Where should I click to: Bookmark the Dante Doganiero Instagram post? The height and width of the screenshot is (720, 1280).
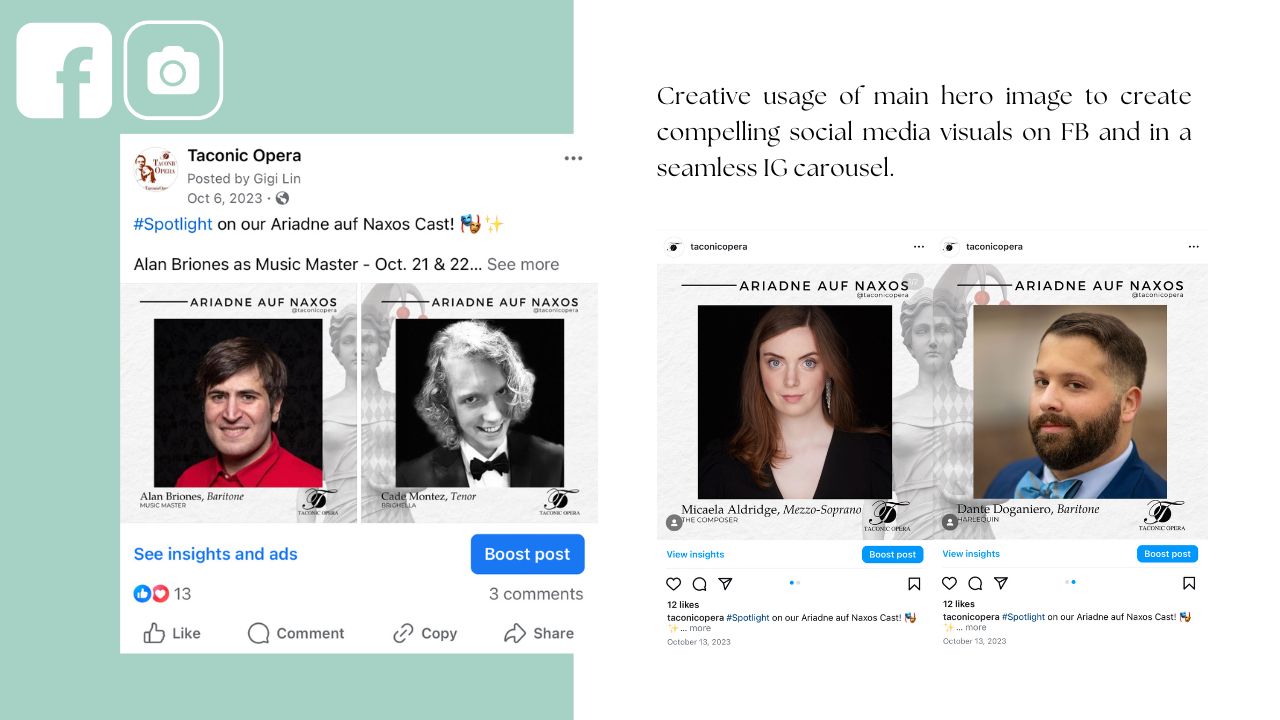1189,584
